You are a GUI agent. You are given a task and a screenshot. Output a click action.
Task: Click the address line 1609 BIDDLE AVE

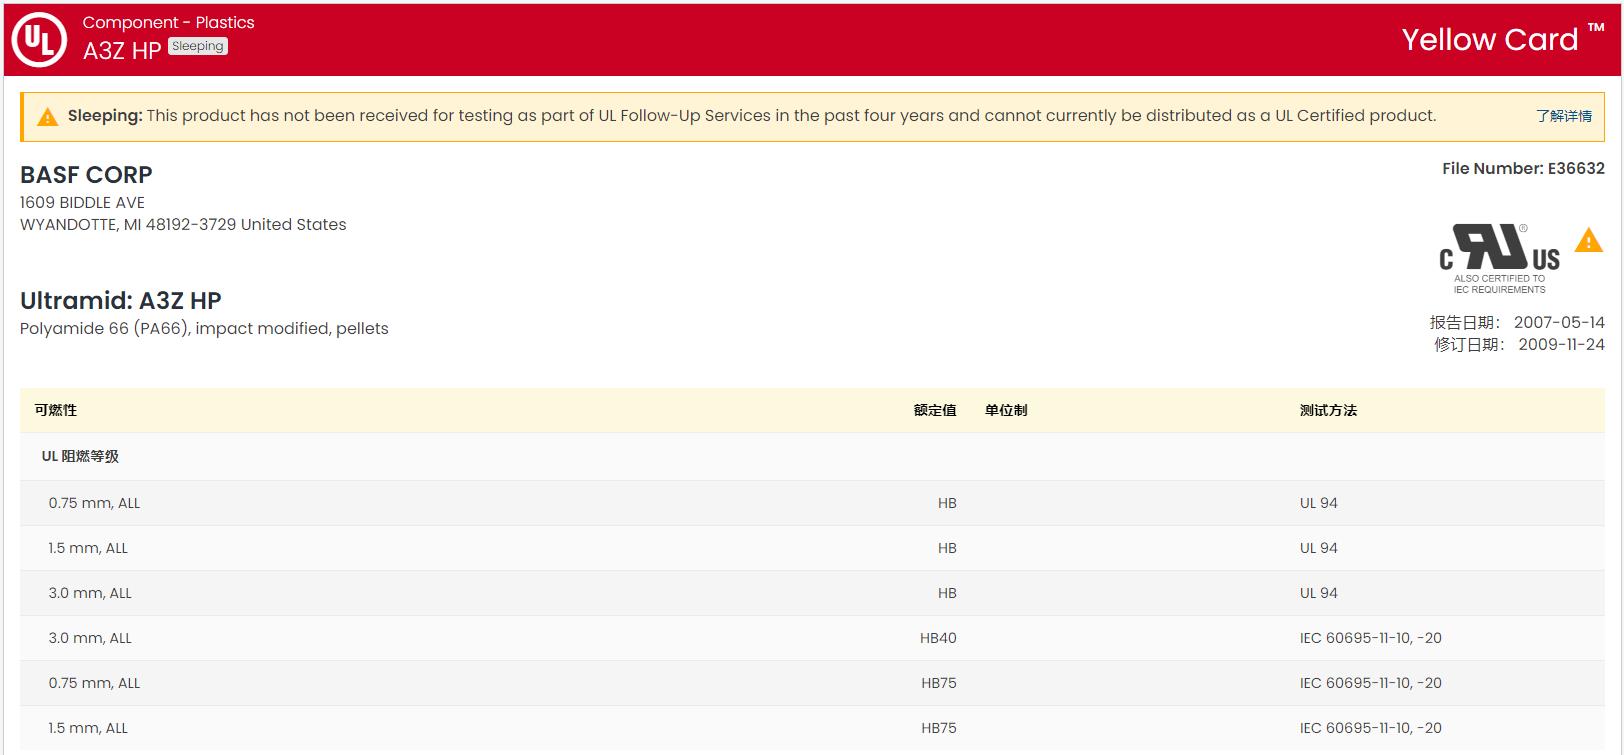tap(82, 202)
